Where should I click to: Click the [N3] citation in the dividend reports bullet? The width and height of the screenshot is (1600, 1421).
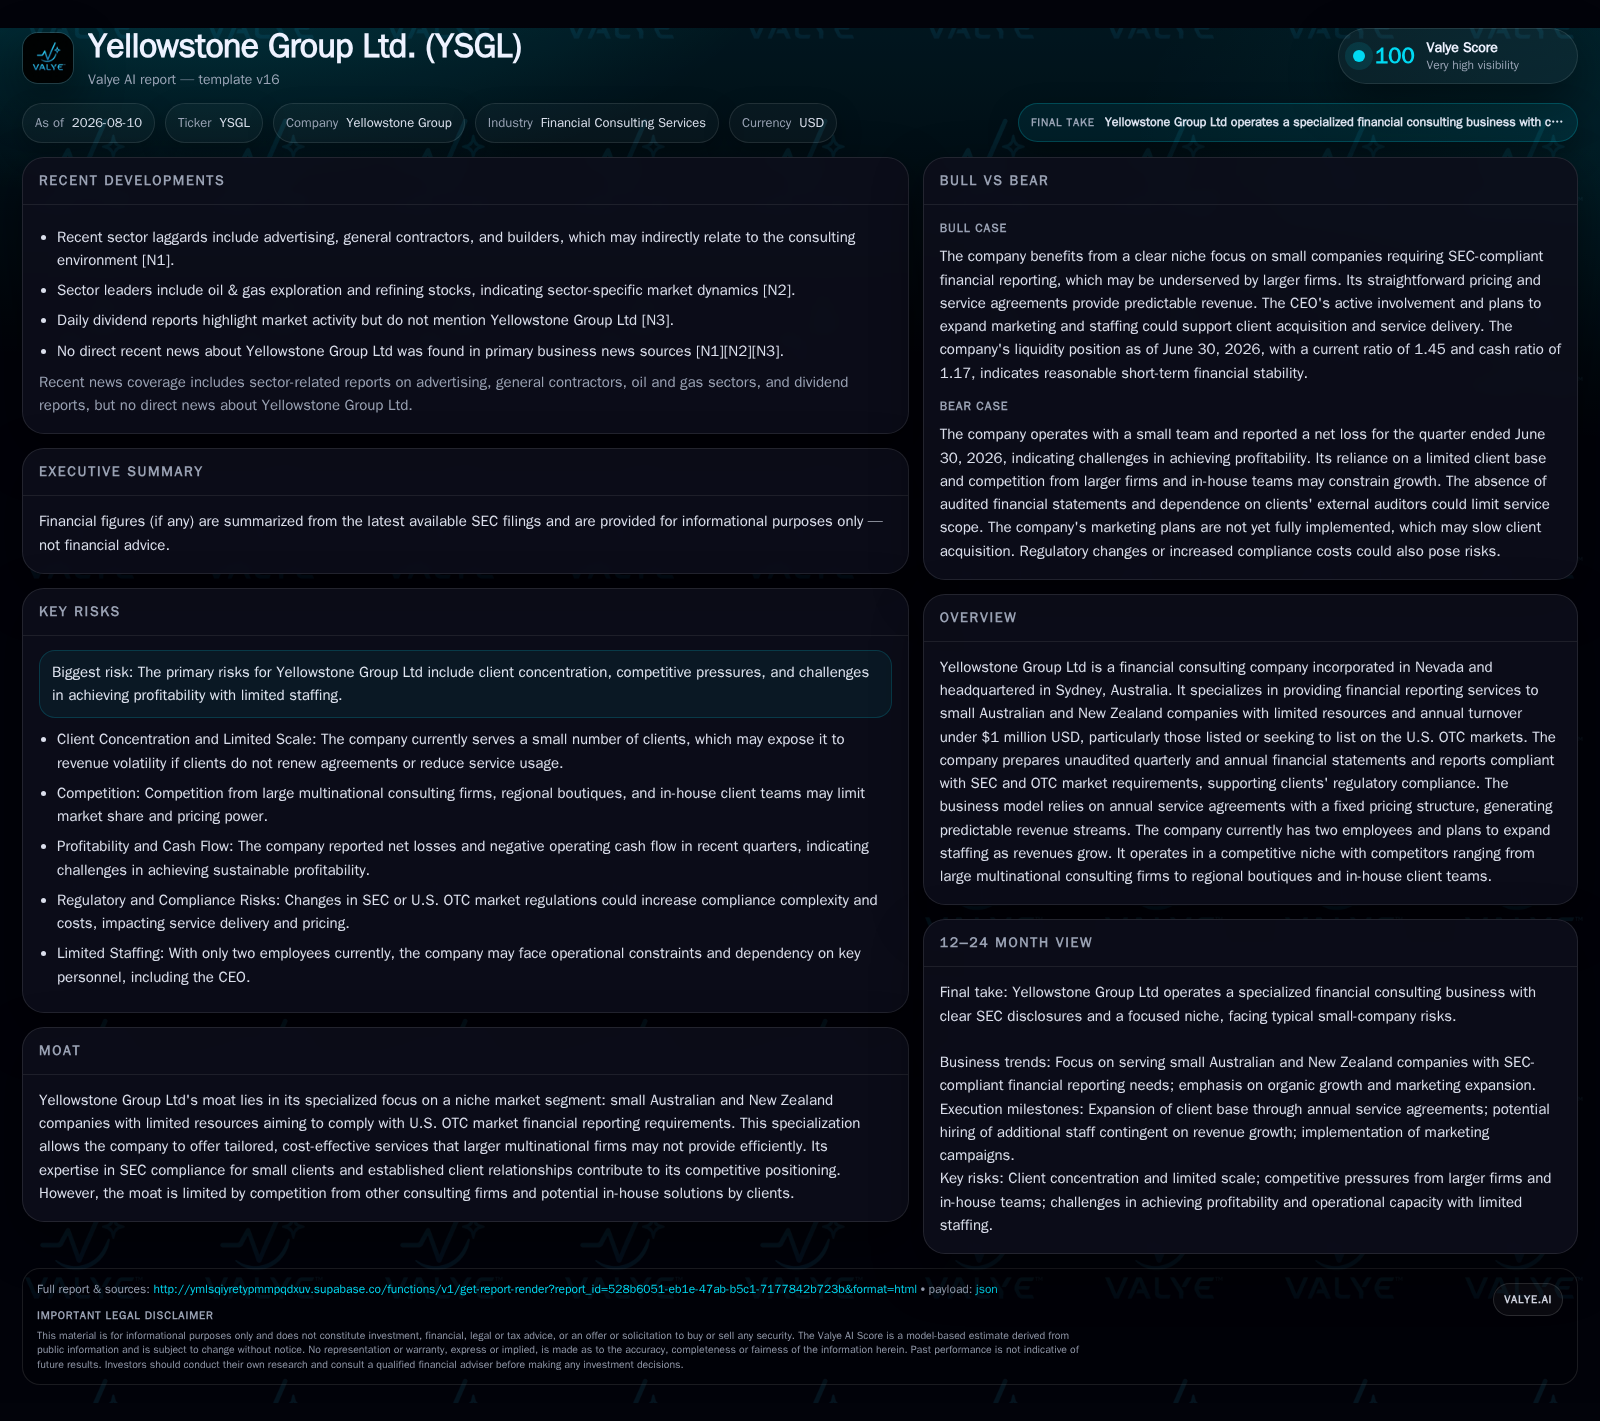tap(657, 320)
